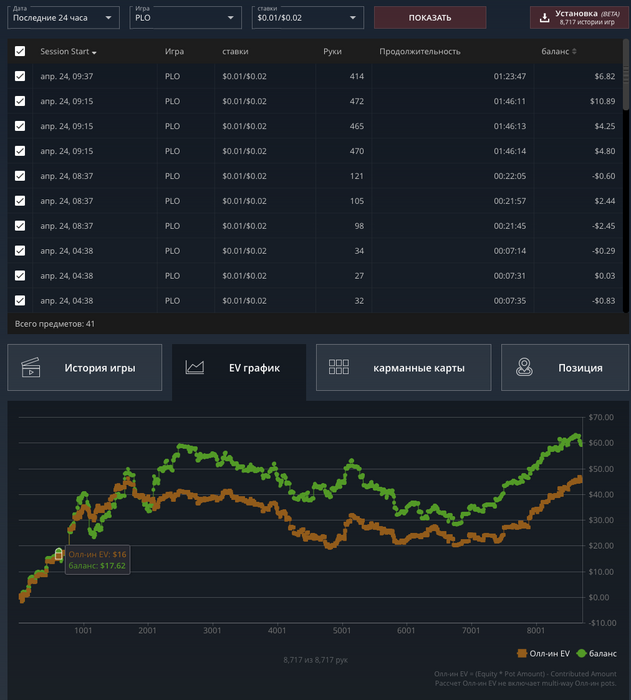Uncheck the session row with 98 hands

(20, 226)
